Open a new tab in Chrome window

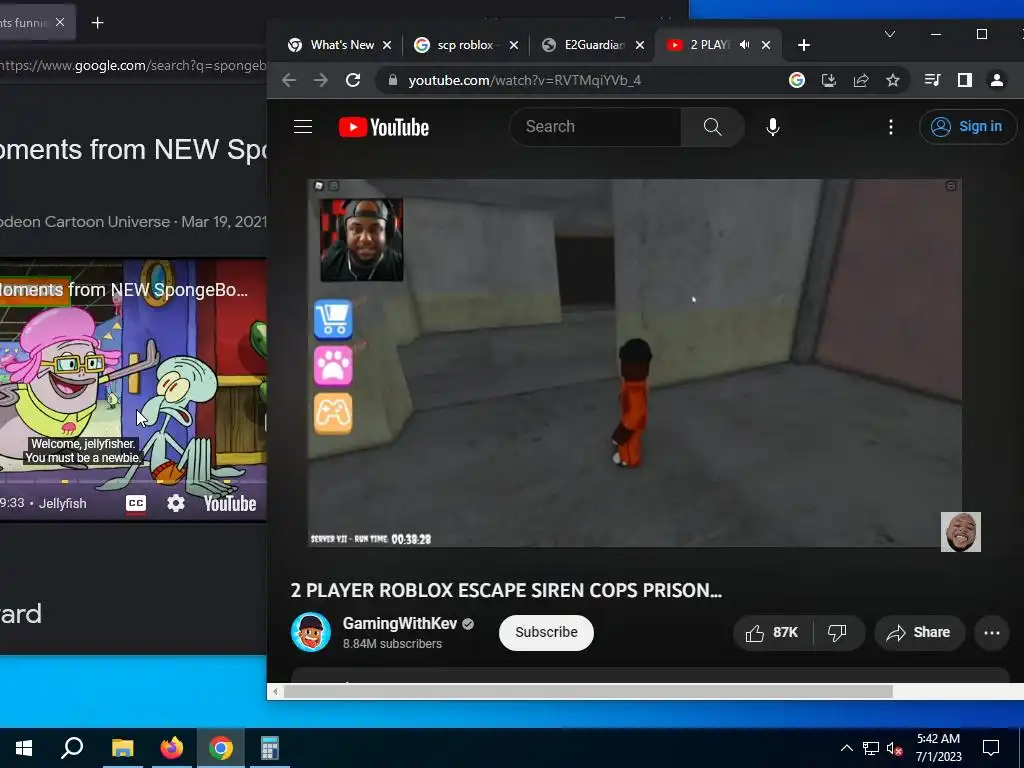click(804, 45)
